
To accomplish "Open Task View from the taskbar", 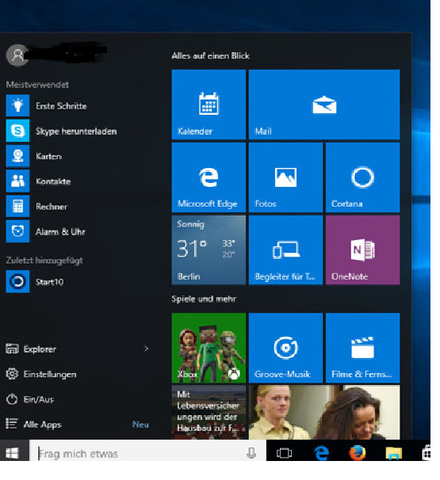I will [x=284, y=453].
